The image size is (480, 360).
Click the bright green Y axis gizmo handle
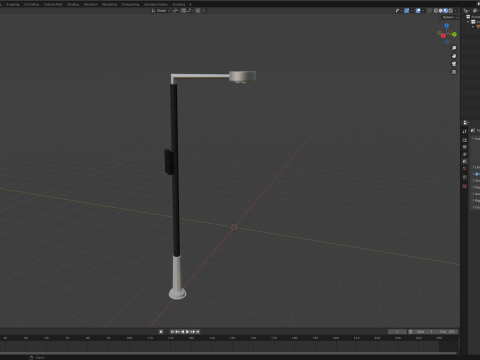coord(454,34)
